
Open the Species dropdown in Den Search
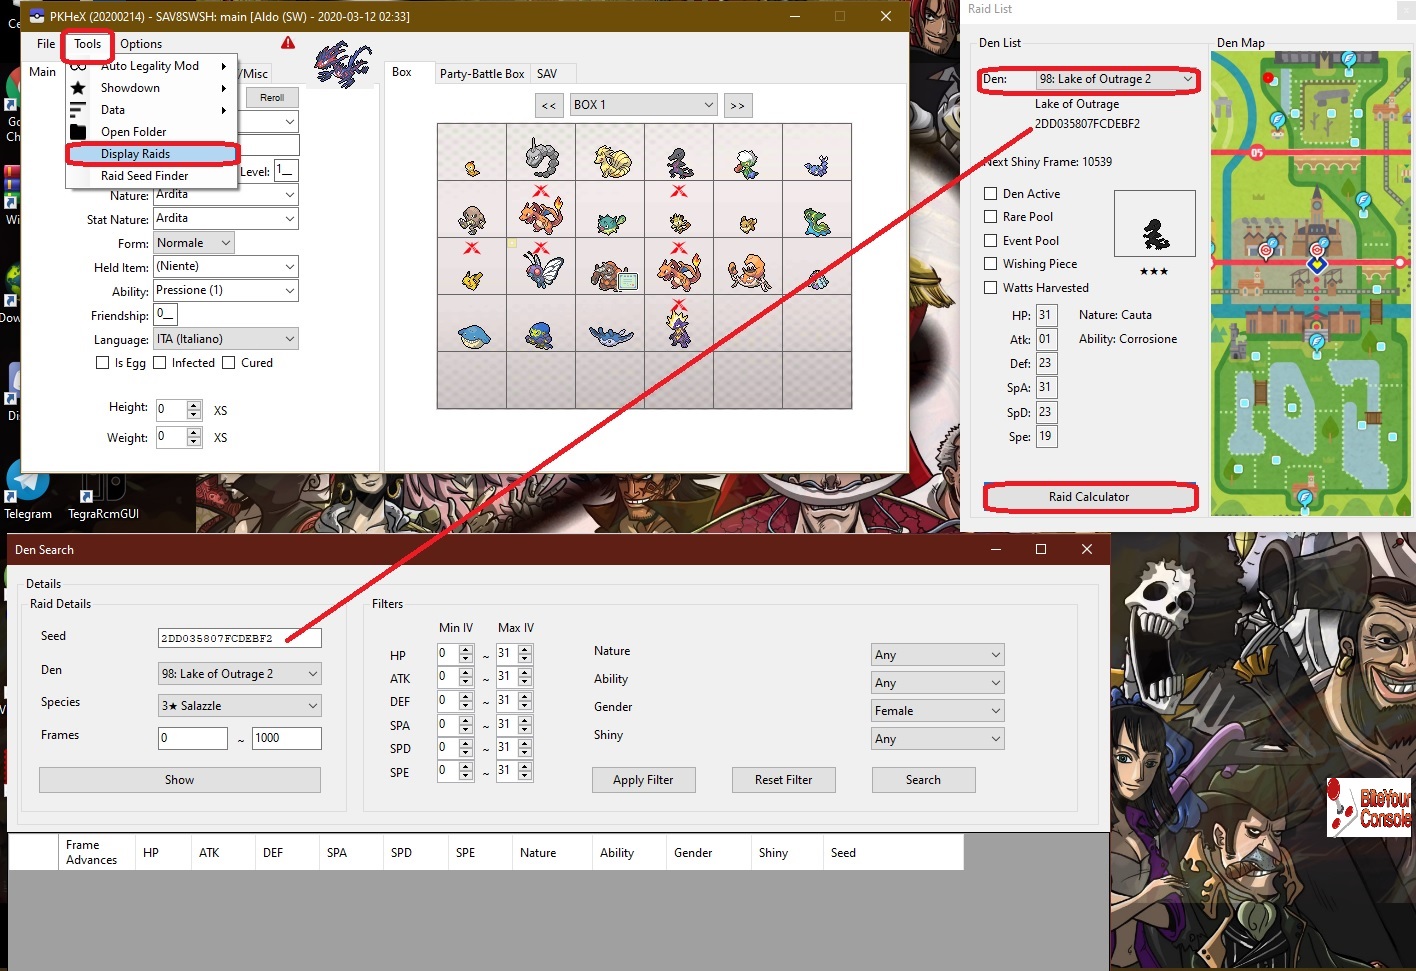click(240, 706)
